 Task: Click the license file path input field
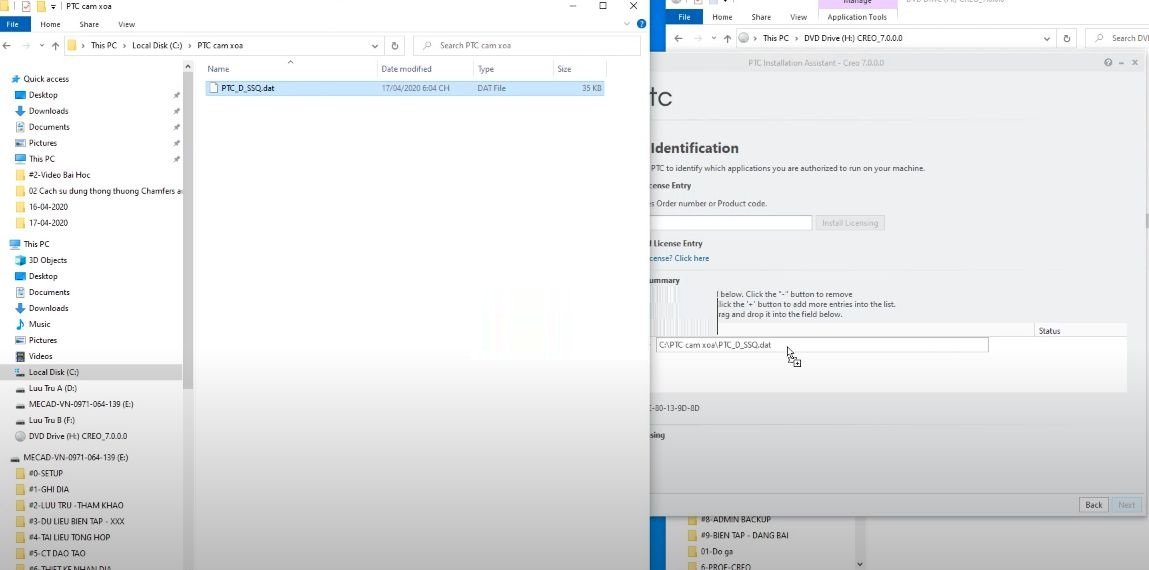(x=821, y=345)
